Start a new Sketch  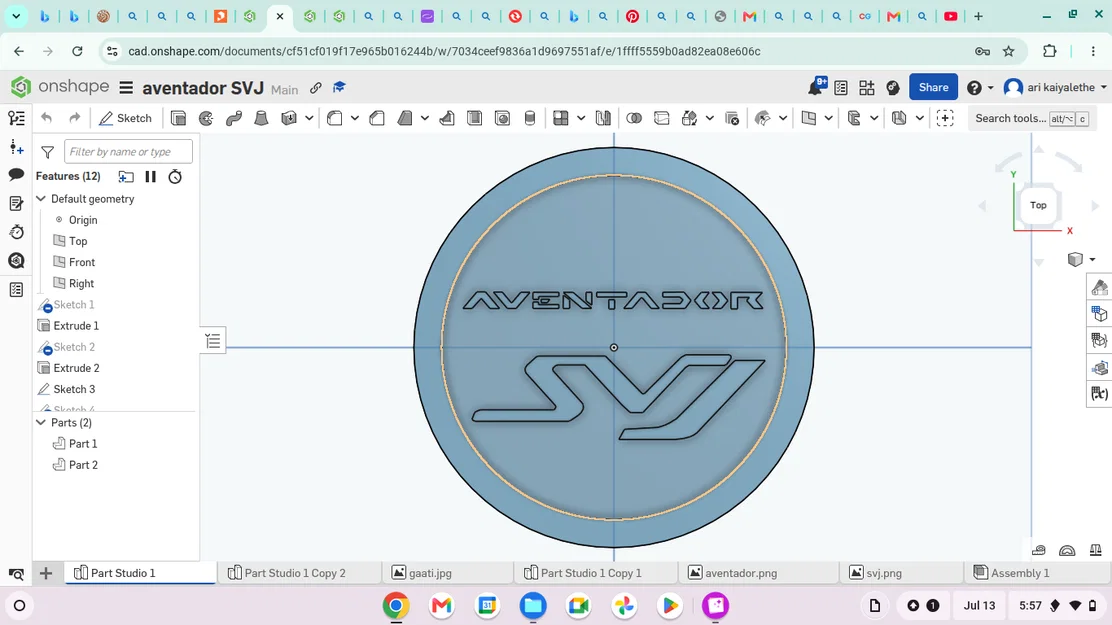[126, 118]
